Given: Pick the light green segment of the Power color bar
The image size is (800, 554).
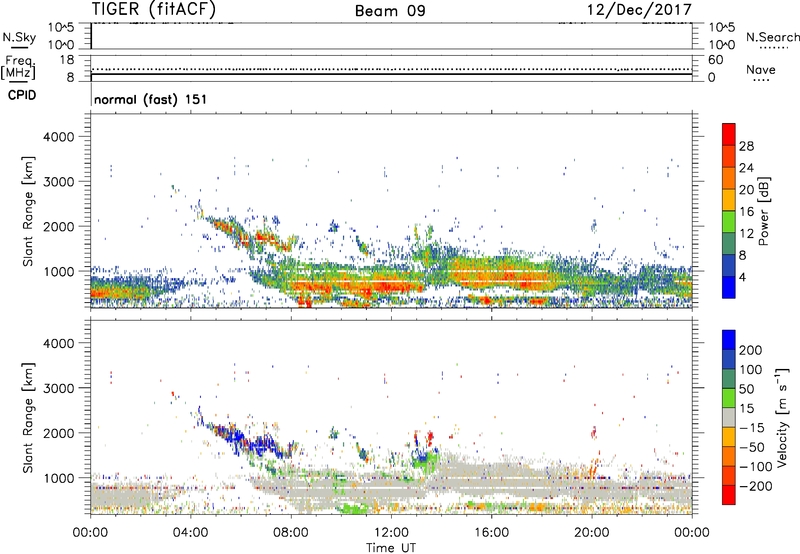Looking at the screenshot, I should [729, 222].
